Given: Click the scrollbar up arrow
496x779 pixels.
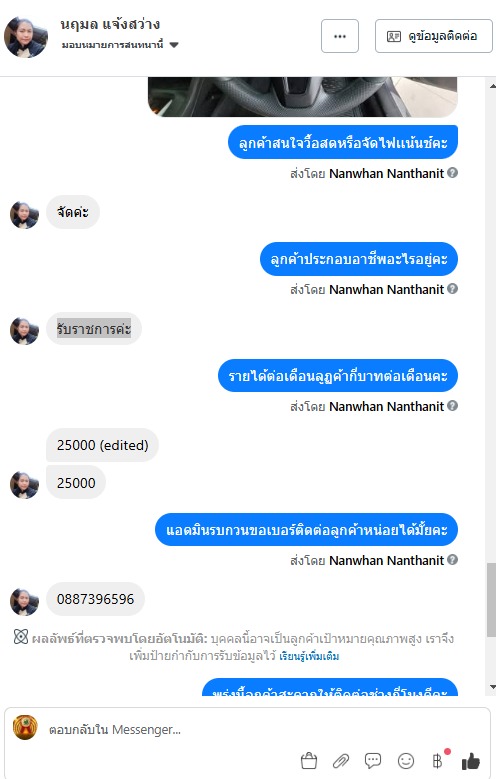Looking at the screenshot, I should coord(492,86).
